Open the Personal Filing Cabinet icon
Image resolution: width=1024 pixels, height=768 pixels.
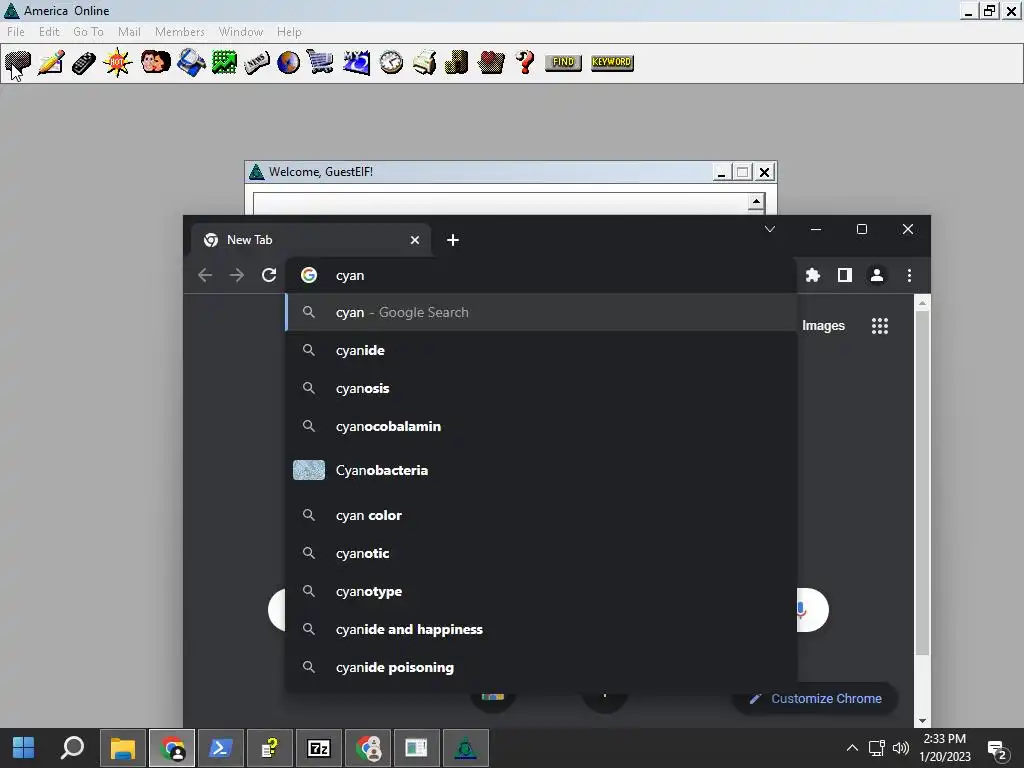click(x=456, y=63)
